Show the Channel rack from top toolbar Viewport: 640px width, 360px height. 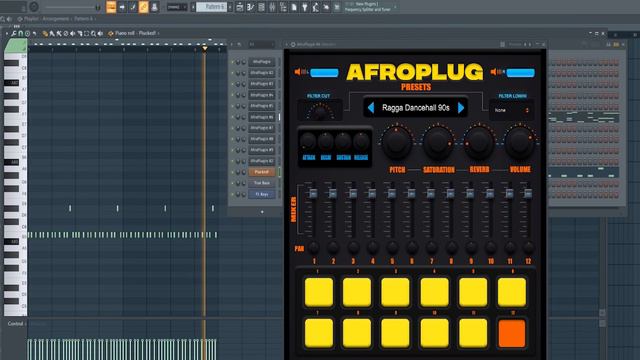[x=261, y=7]
